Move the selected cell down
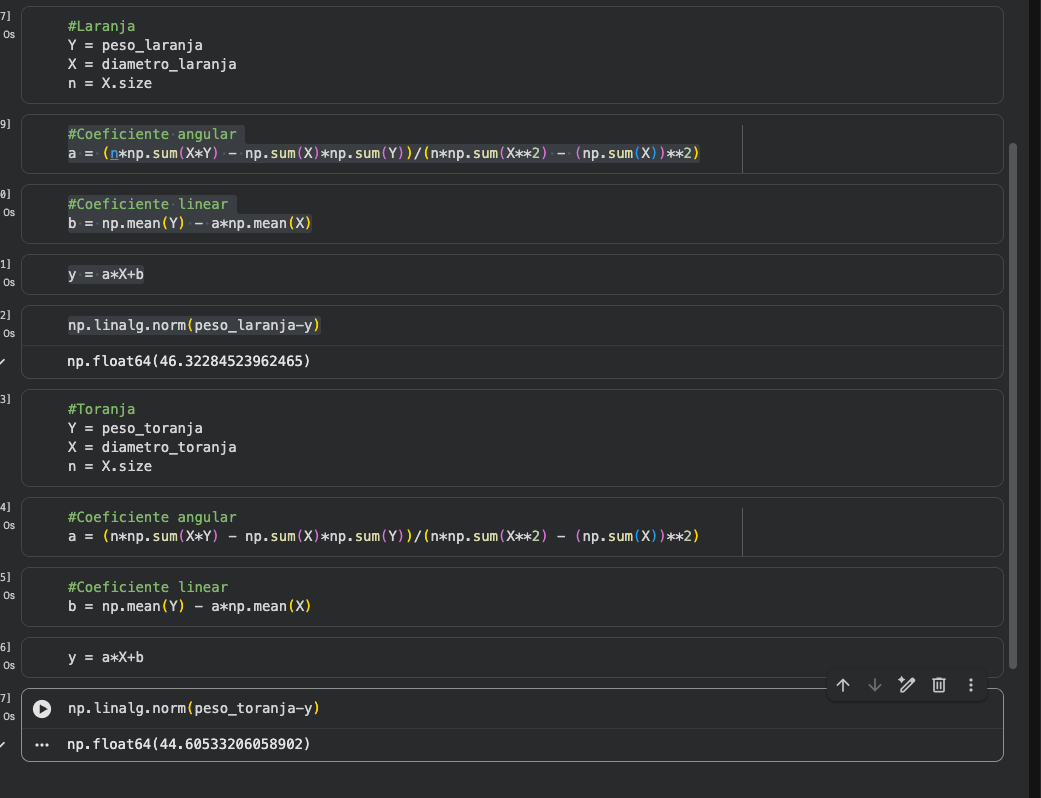Viewport: 1041px width, 798px height. point(875,685)
